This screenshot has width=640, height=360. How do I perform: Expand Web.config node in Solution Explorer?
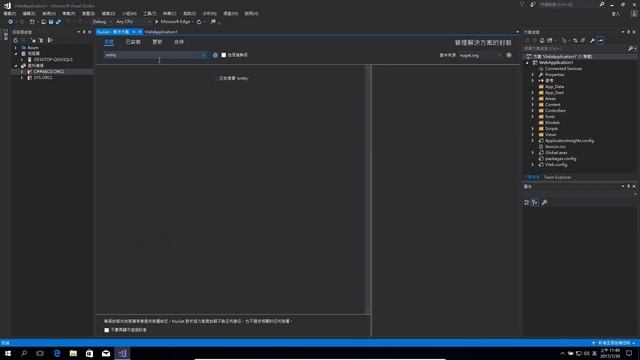point(533,164)
